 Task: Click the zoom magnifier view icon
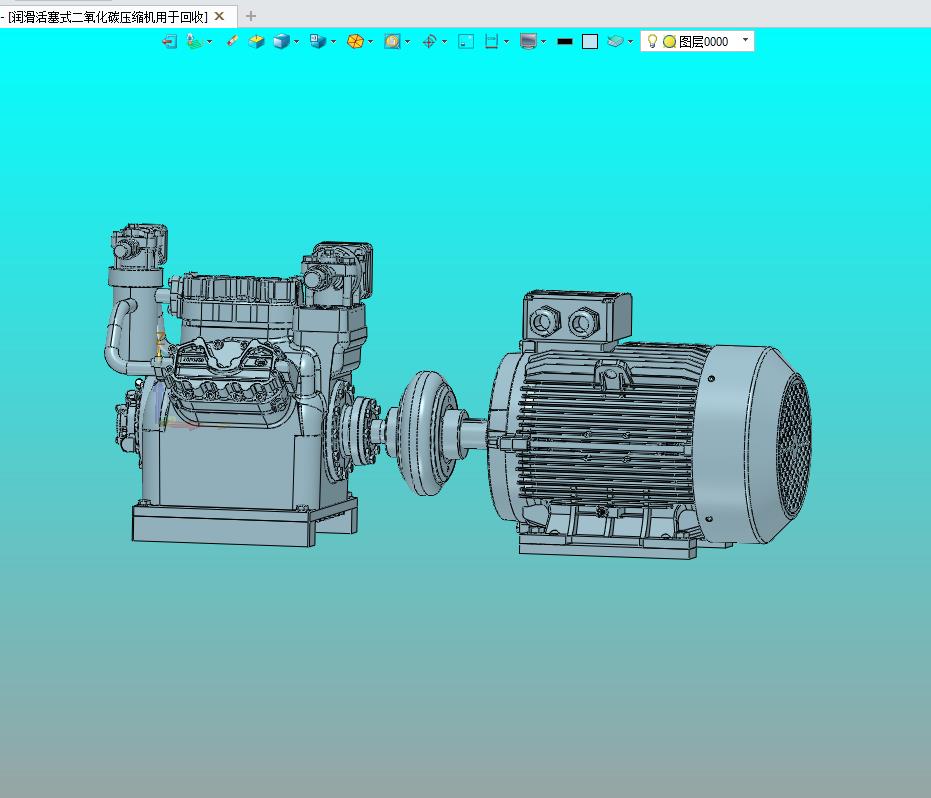(392, 42)
